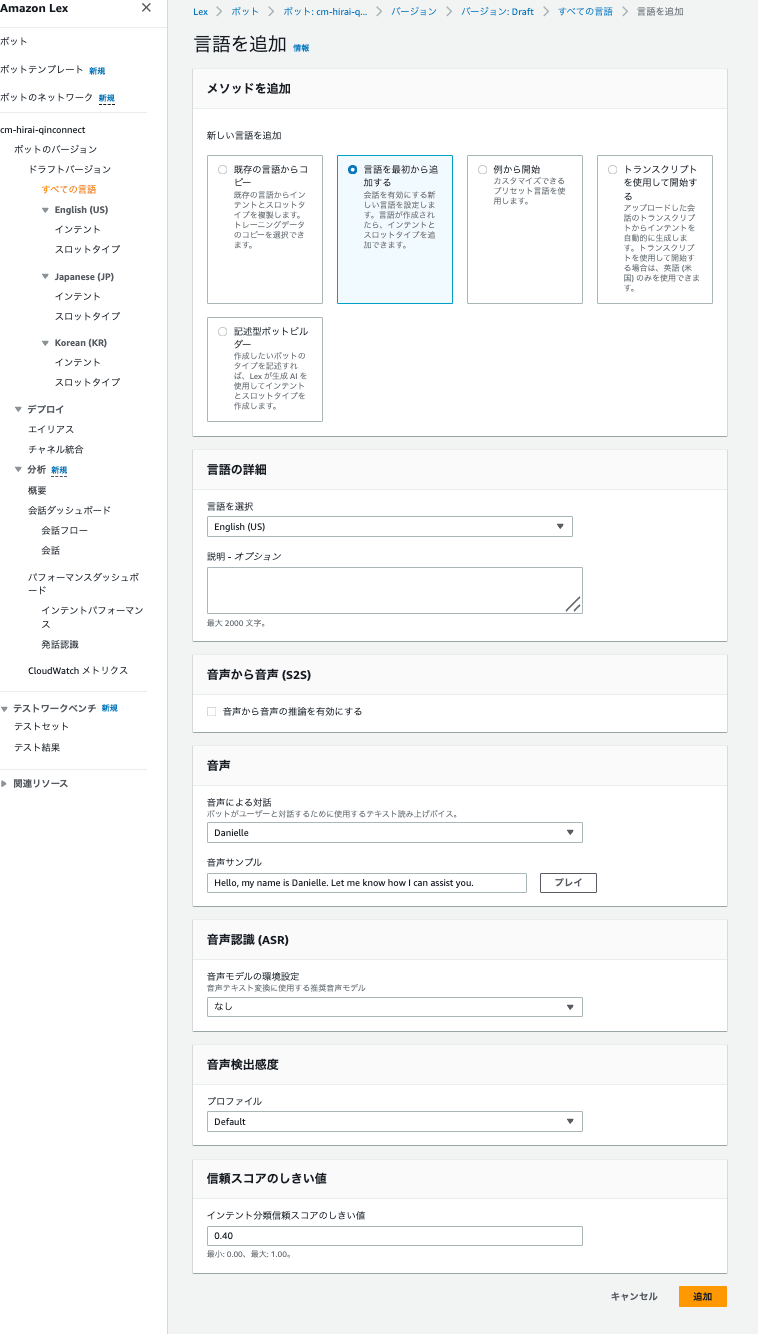This screenshot has width=758, height=1334.
Task: Select 言語を最初から追加する radio option
Action: (x=352, y=170)
